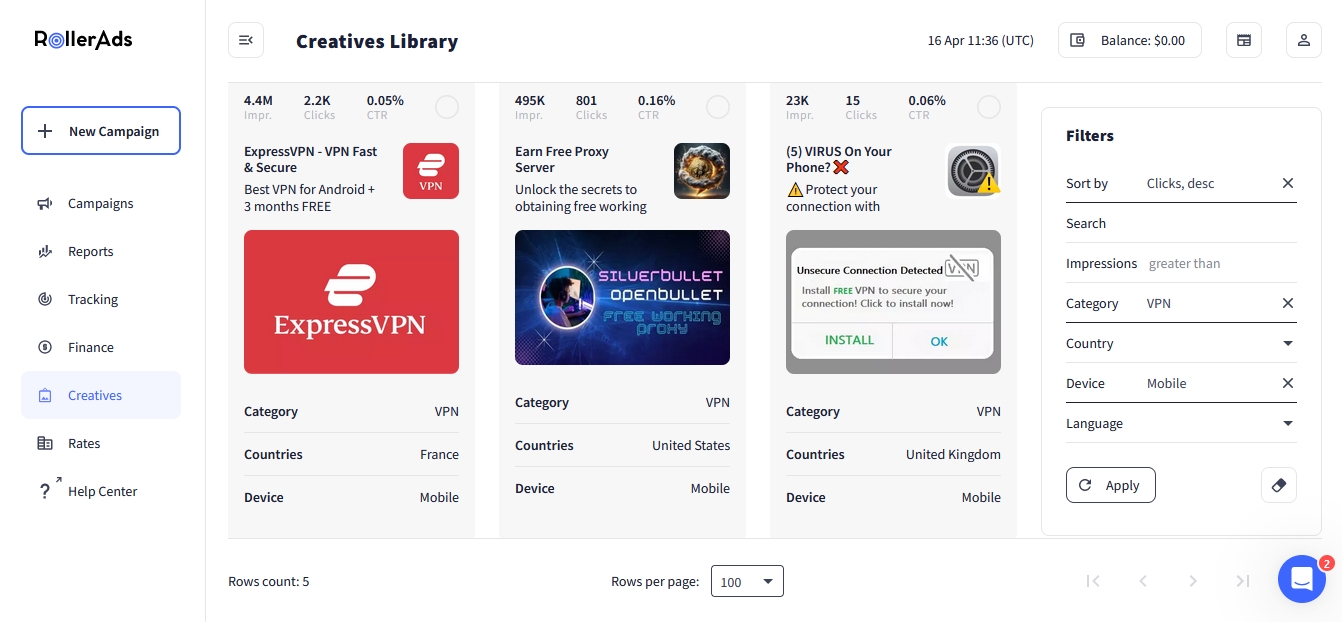Click the Search filter input
The image size is (1342, 622).
[1181, 223]
